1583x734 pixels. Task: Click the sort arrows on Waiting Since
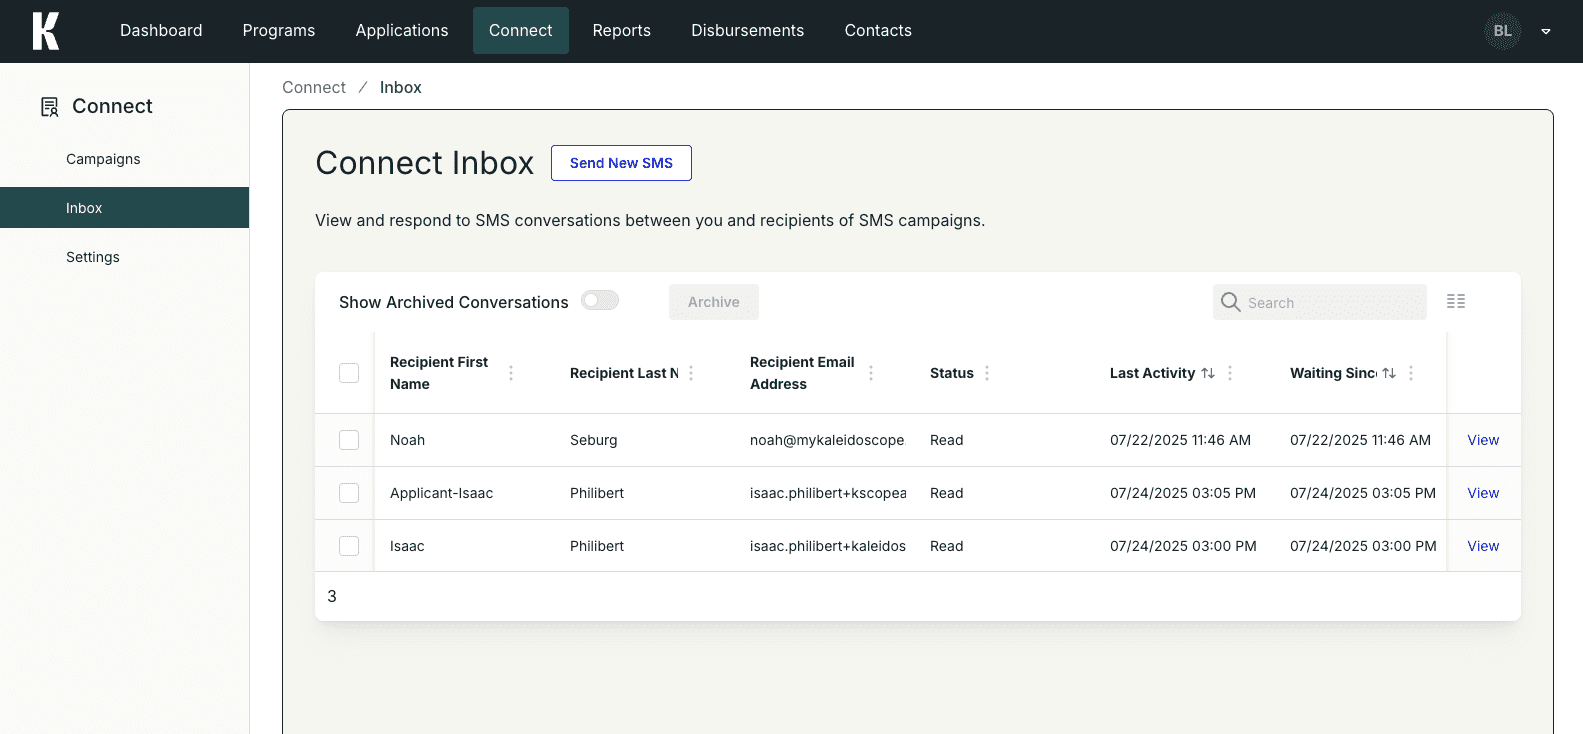coord(1389,373)
